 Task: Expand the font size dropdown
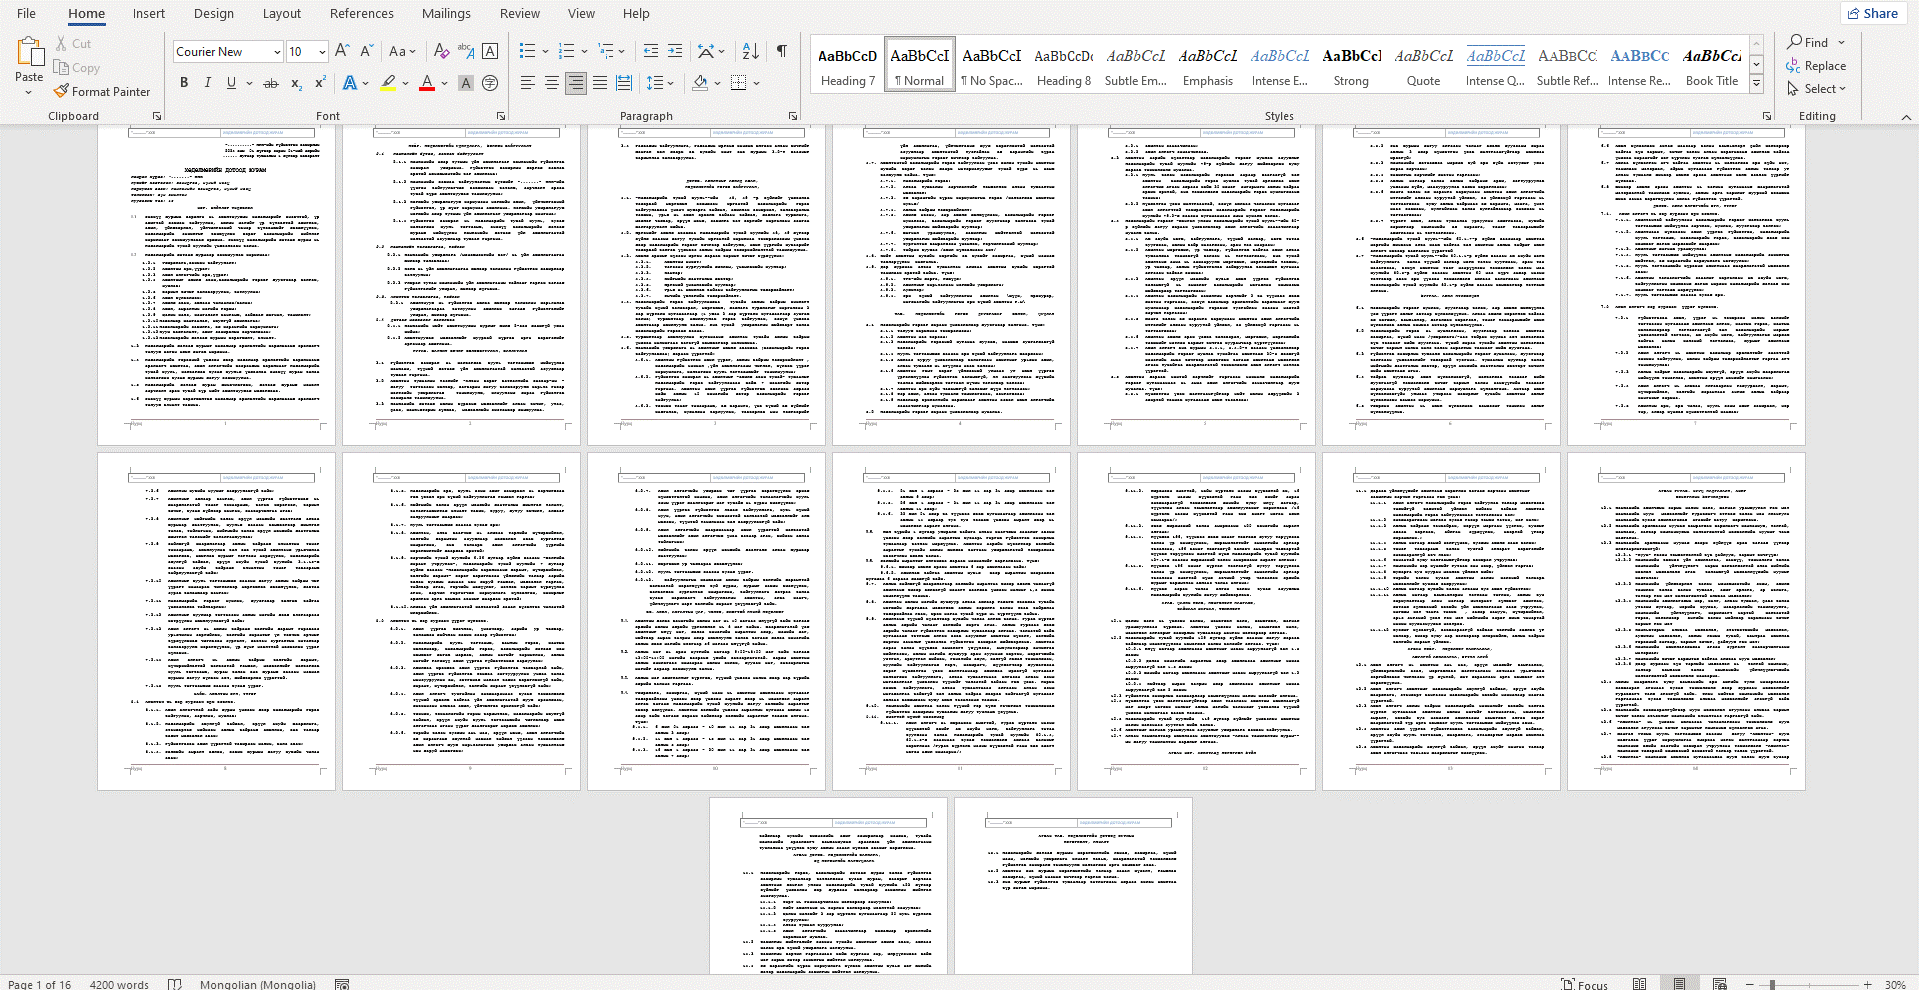322,52
